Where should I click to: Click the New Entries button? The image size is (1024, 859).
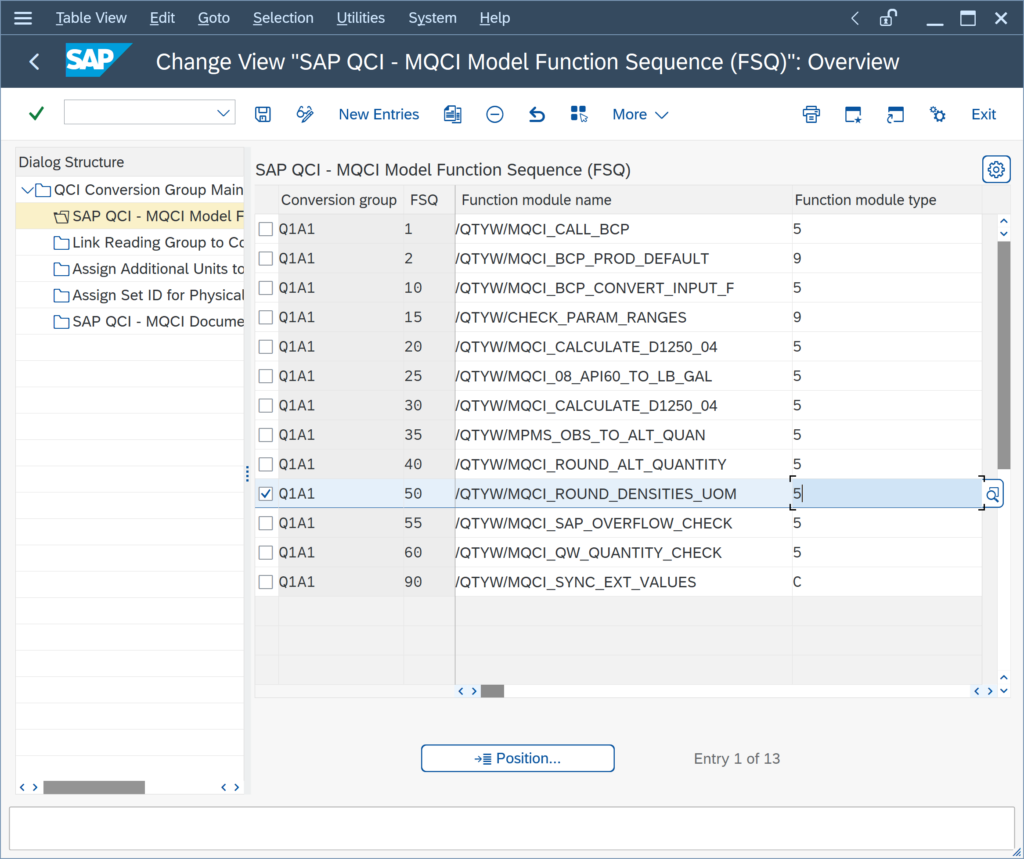tap(379, 114)
